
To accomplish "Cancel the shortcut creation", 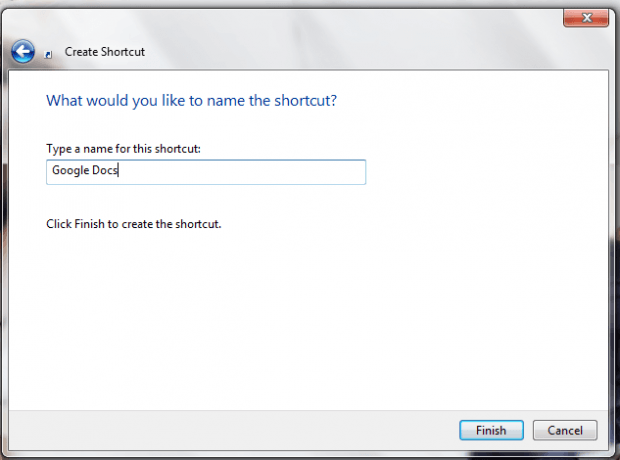I will [x=565, y=430].
